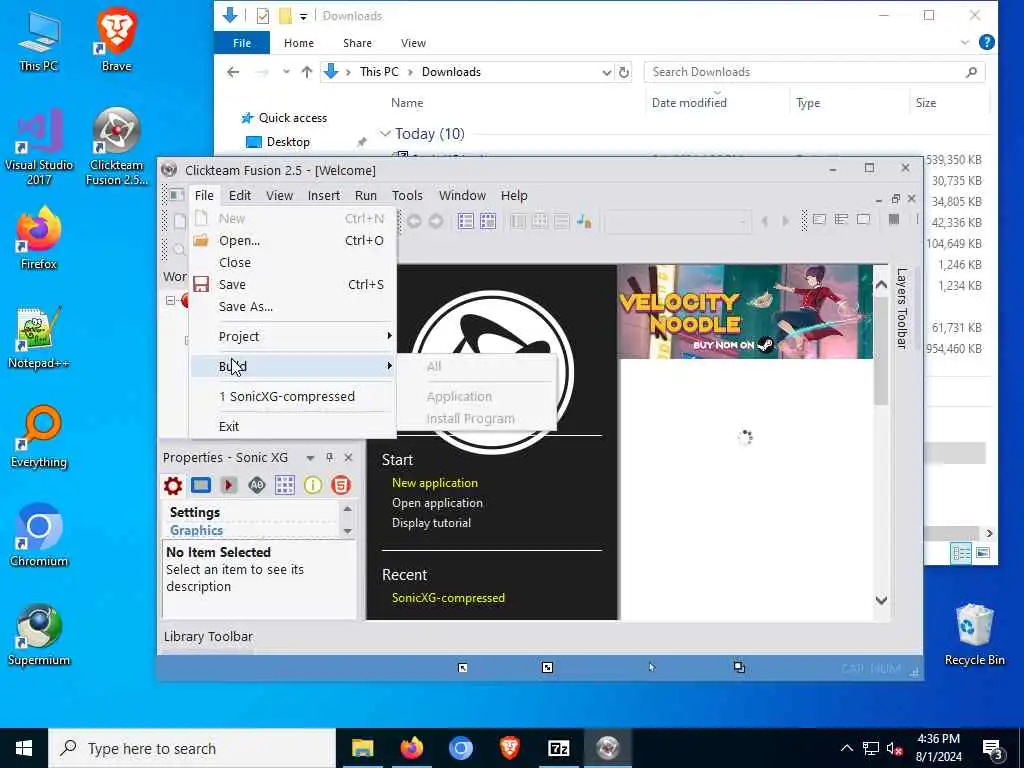Open the HTML5 options tab icon
Screen dimensions: 1024x768
[341, 485]
